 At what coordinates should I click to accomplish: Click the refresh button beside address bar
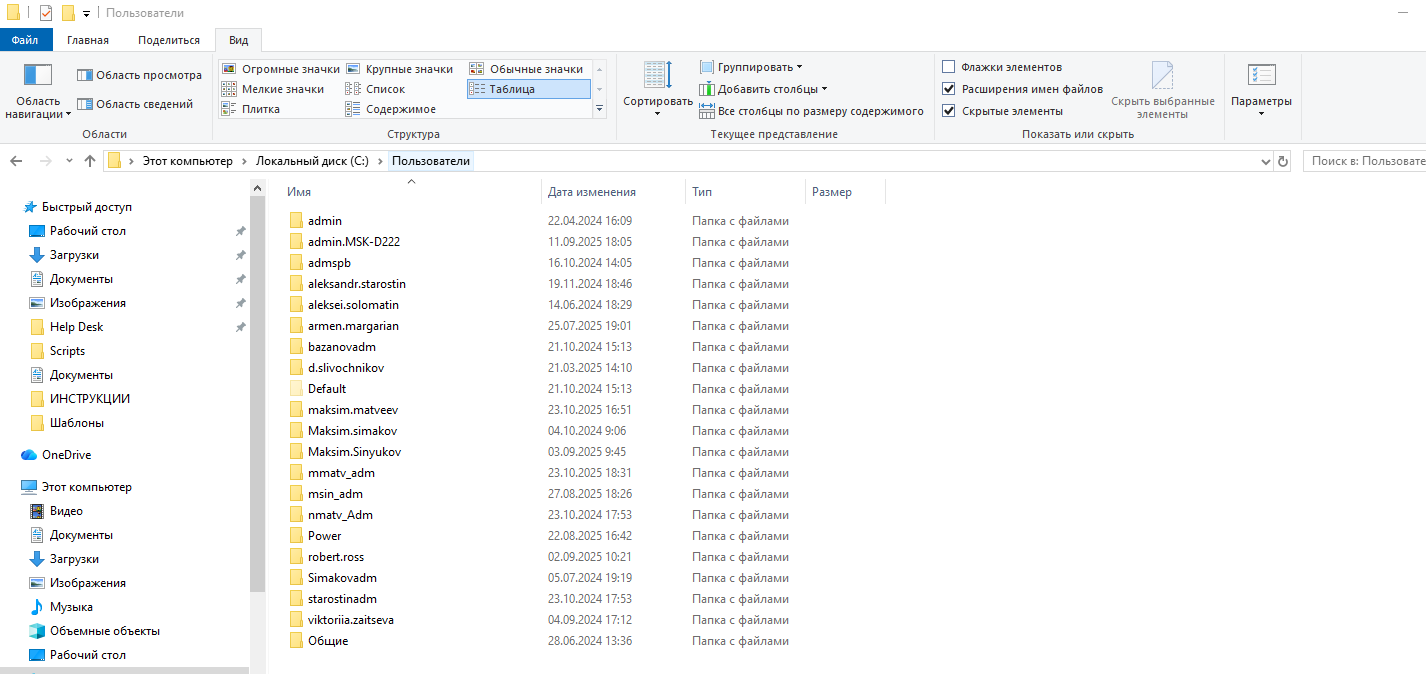click(x=1283, y=161)
